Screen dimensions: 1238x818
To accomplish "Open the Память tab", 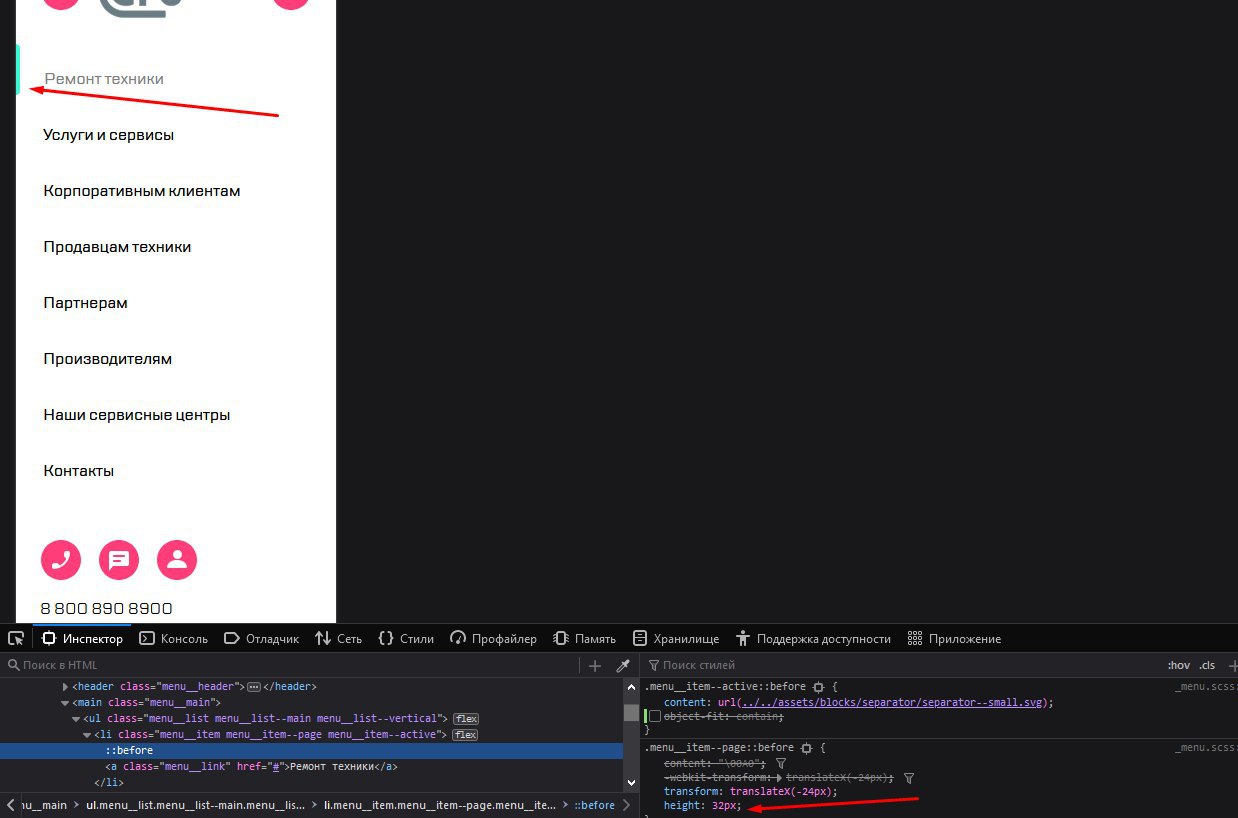I will coord(585,638).
